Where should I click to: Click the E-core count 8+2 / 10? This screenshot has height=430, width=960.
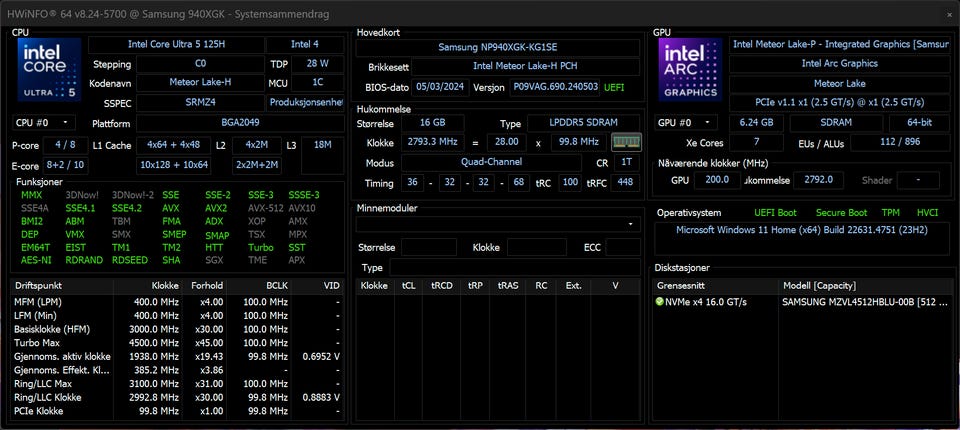pyautogui.click(x=66, y=165)
